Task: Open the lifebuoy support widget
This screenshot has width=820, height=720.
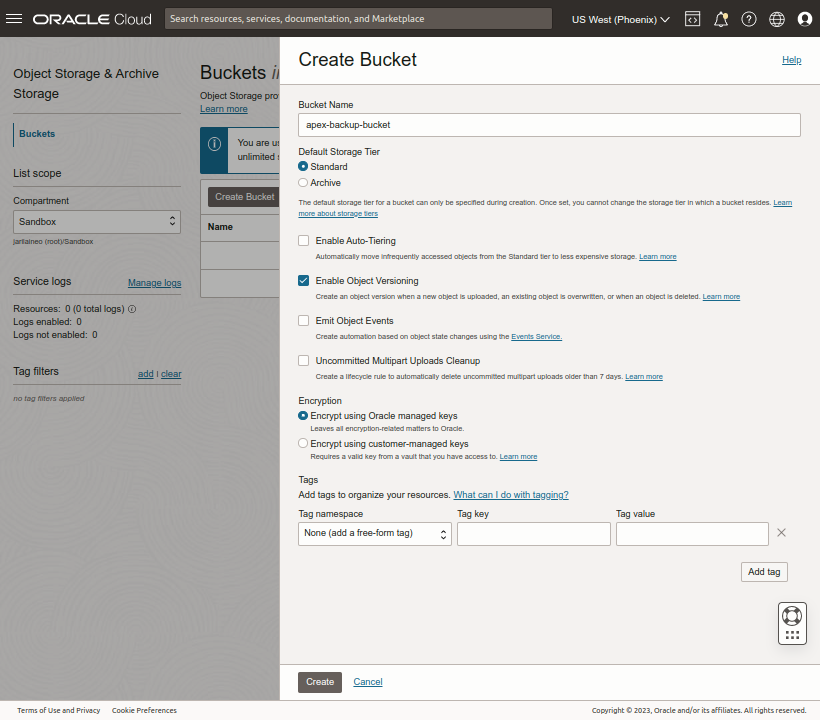Action: (792, 616)
